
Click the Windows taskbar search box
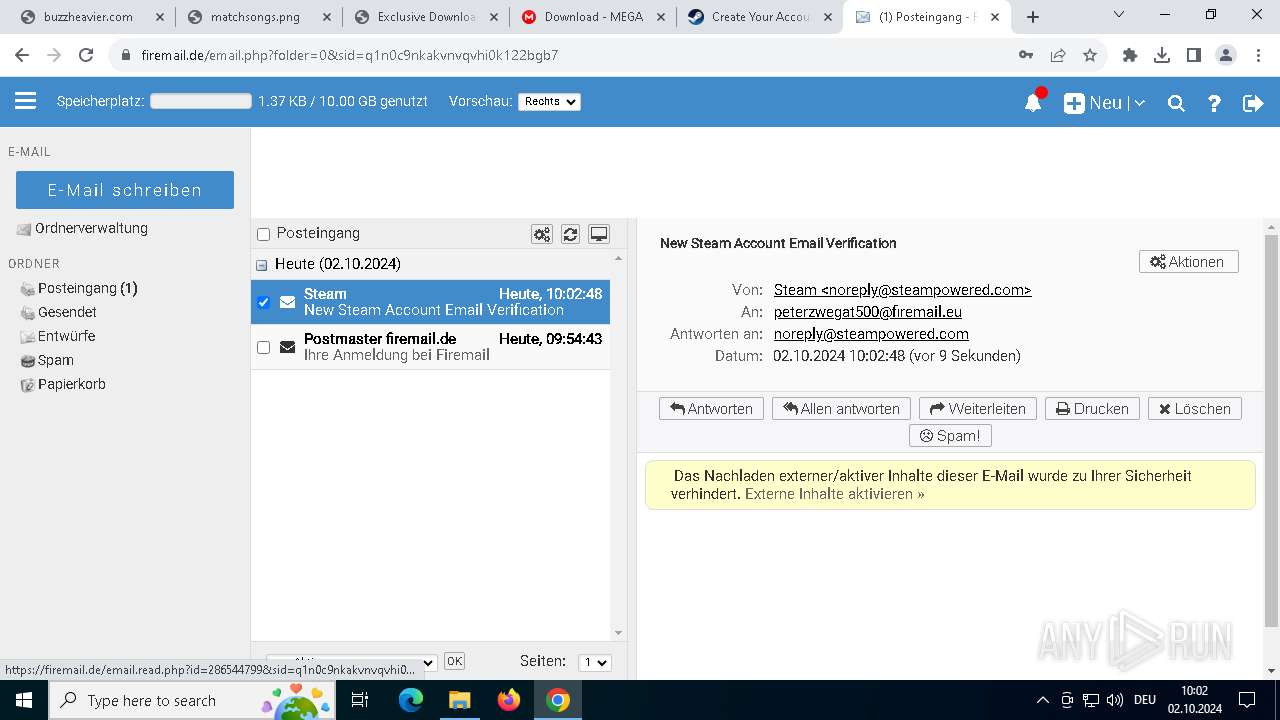(191, 700)
